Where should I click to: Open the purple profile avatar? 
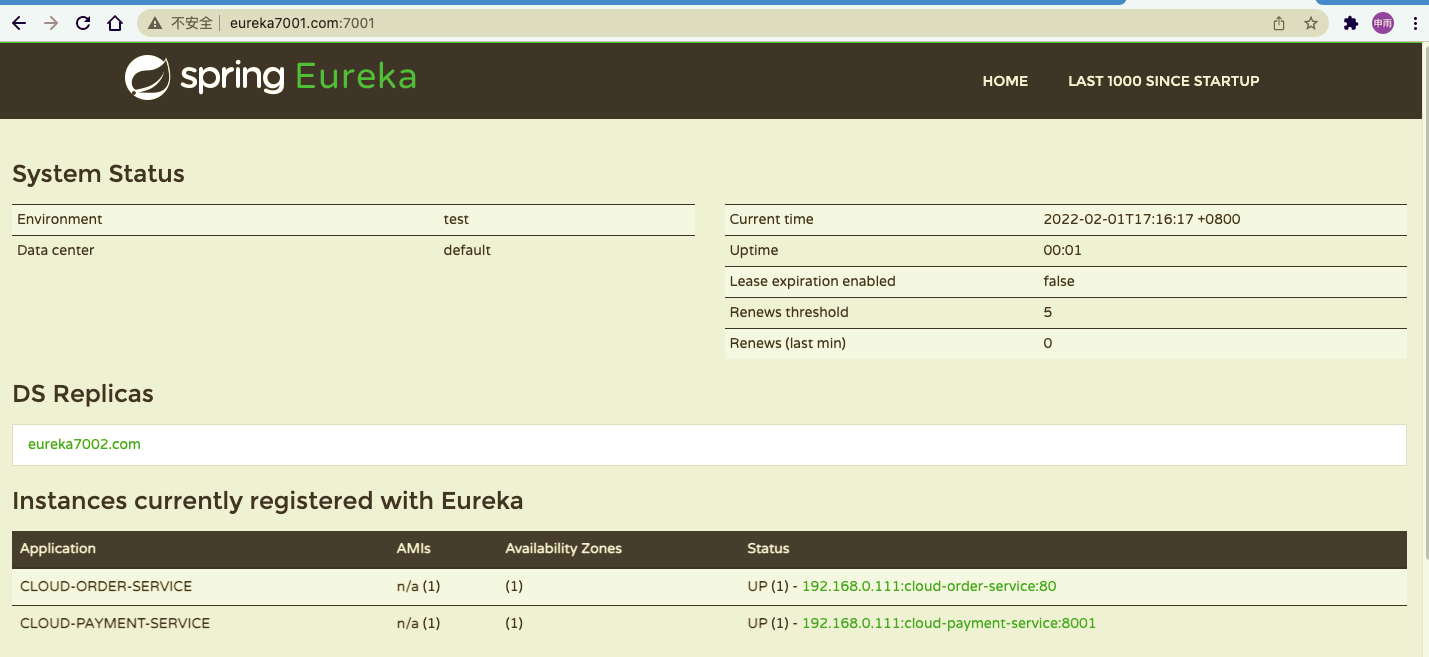[1382, 23]
